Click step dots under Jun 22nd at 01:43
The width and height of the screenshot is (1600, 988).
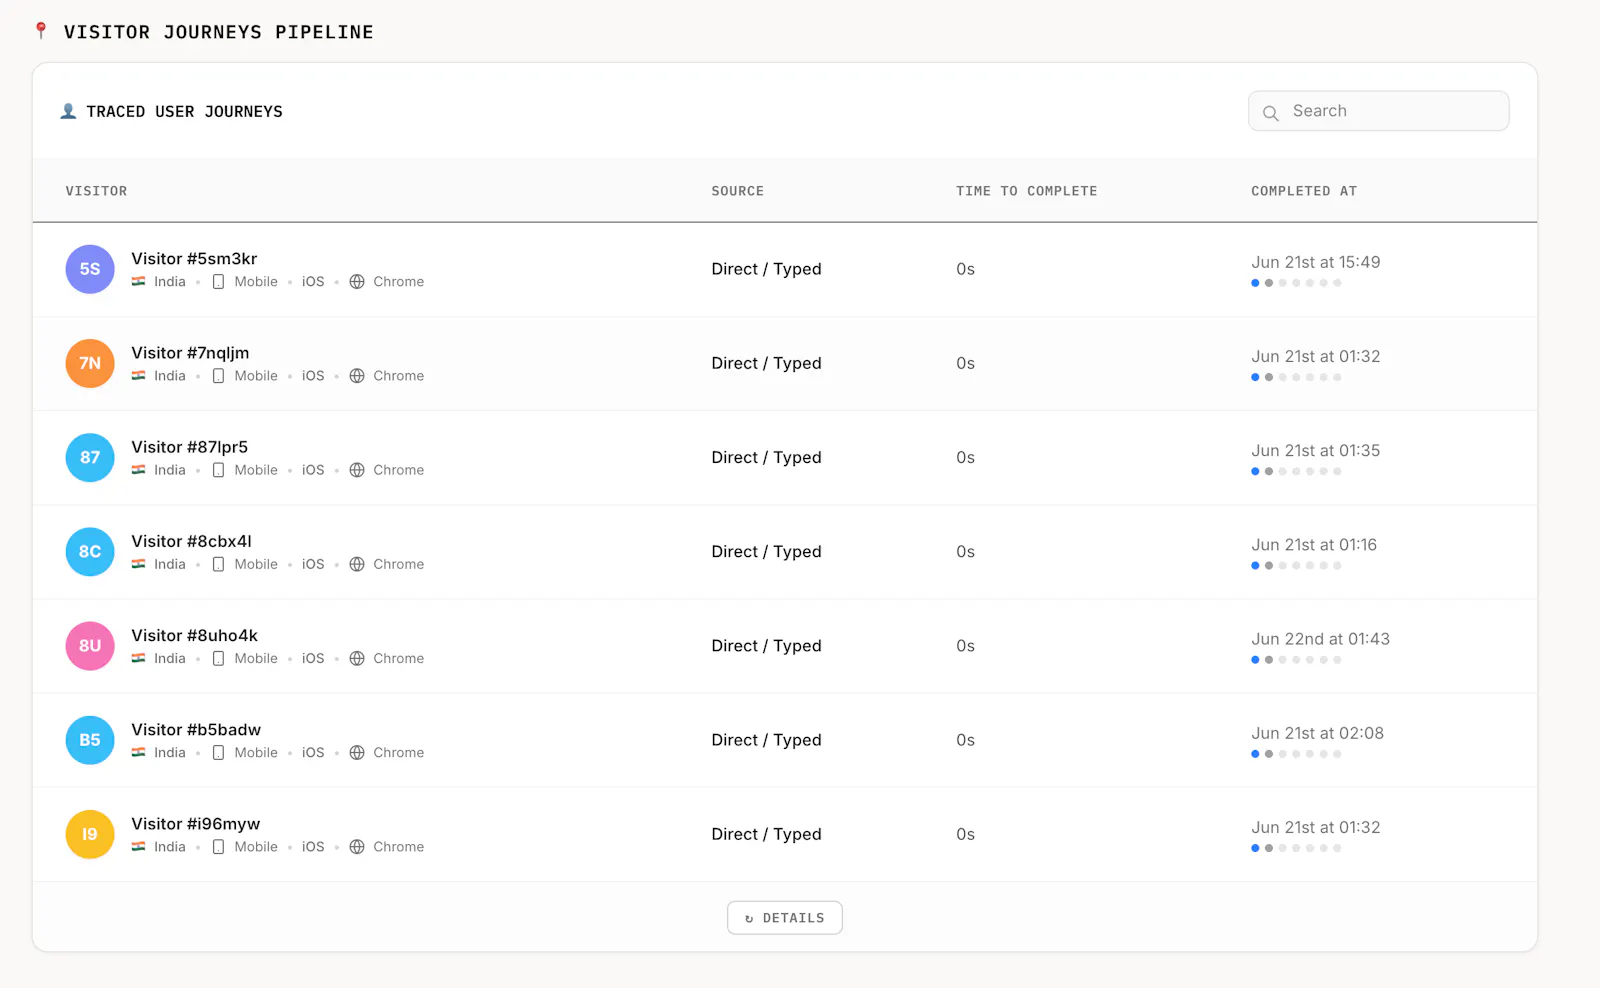(1296, 660)
